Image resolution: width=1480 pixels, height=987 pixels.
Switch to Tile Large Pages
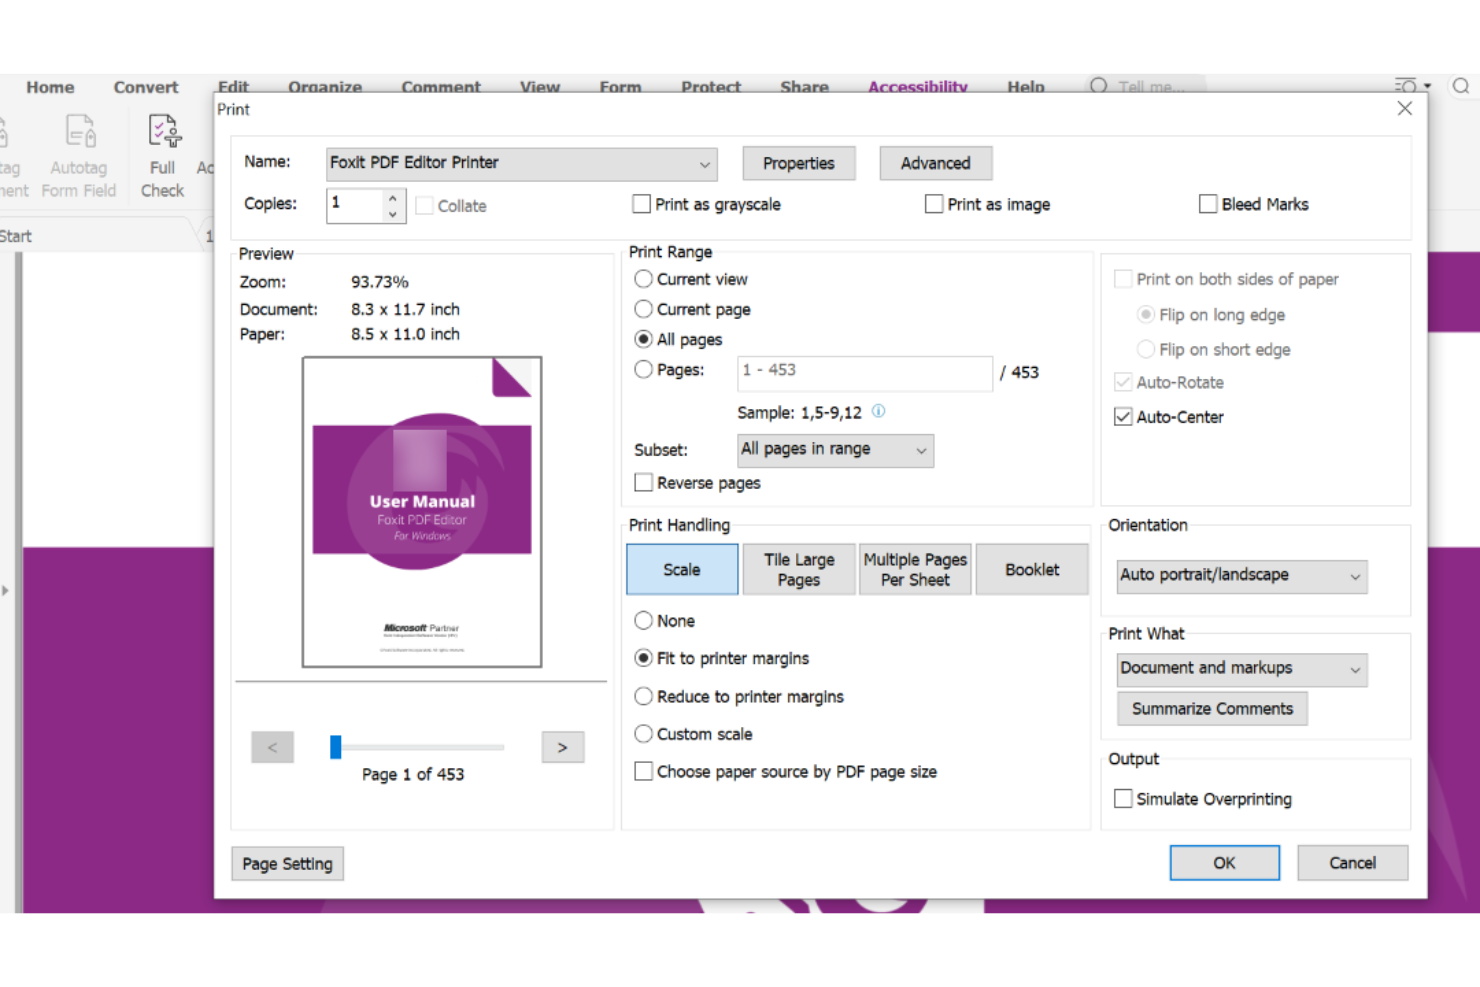pos(799,569)
